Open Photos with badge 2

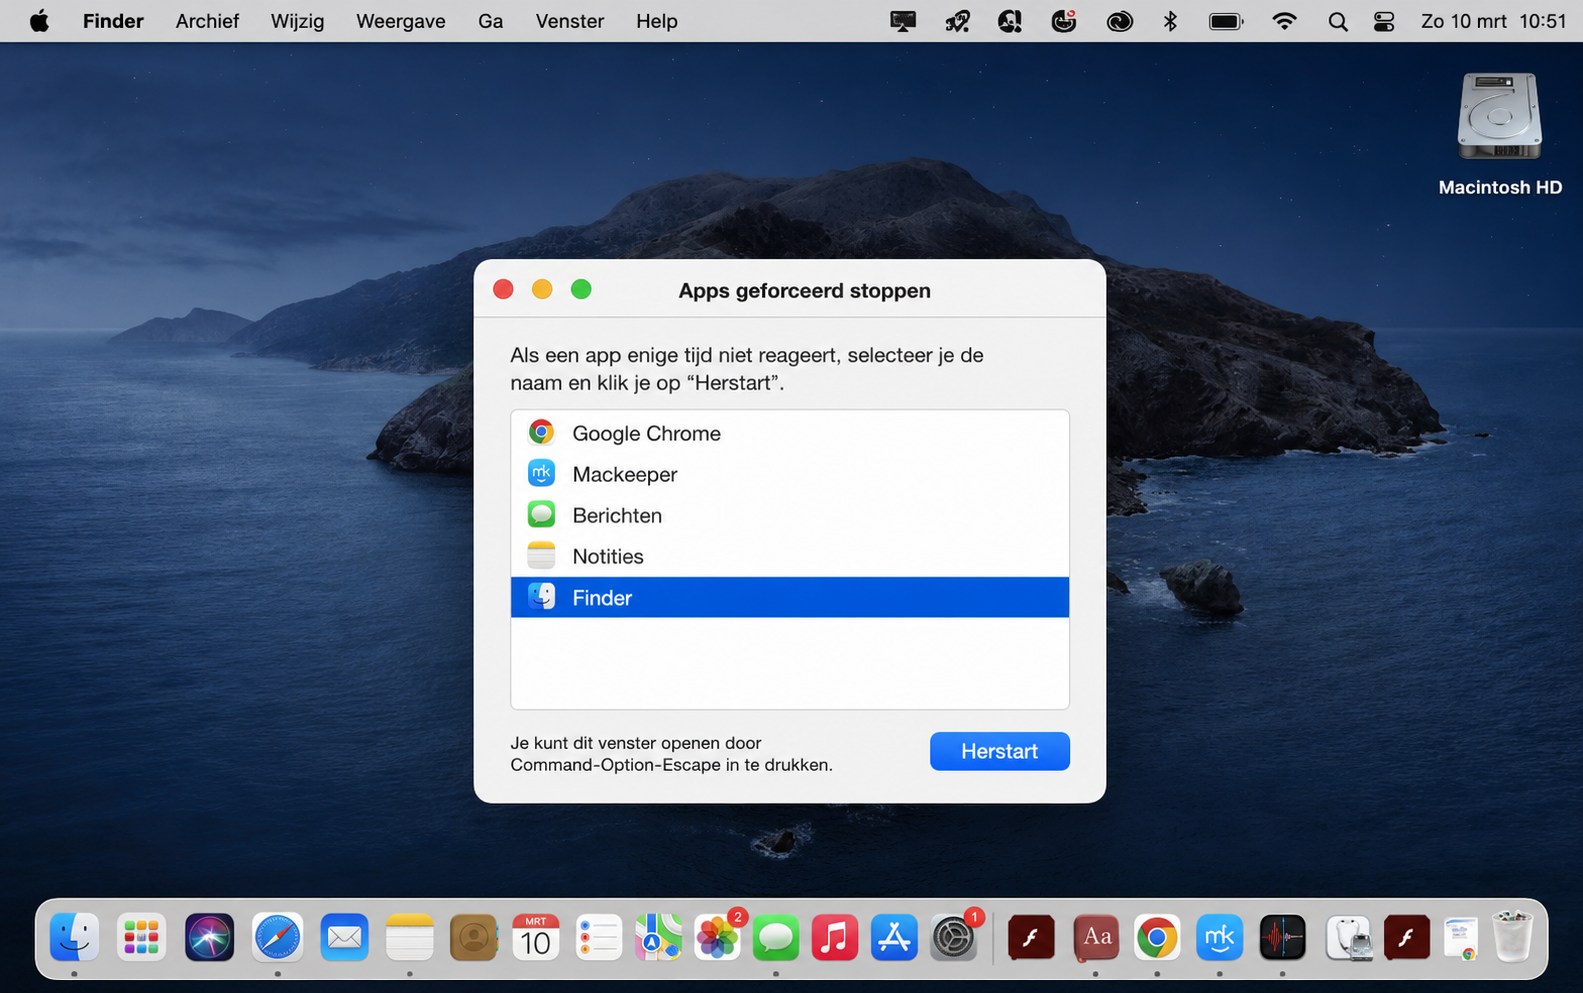click(718, 938)
